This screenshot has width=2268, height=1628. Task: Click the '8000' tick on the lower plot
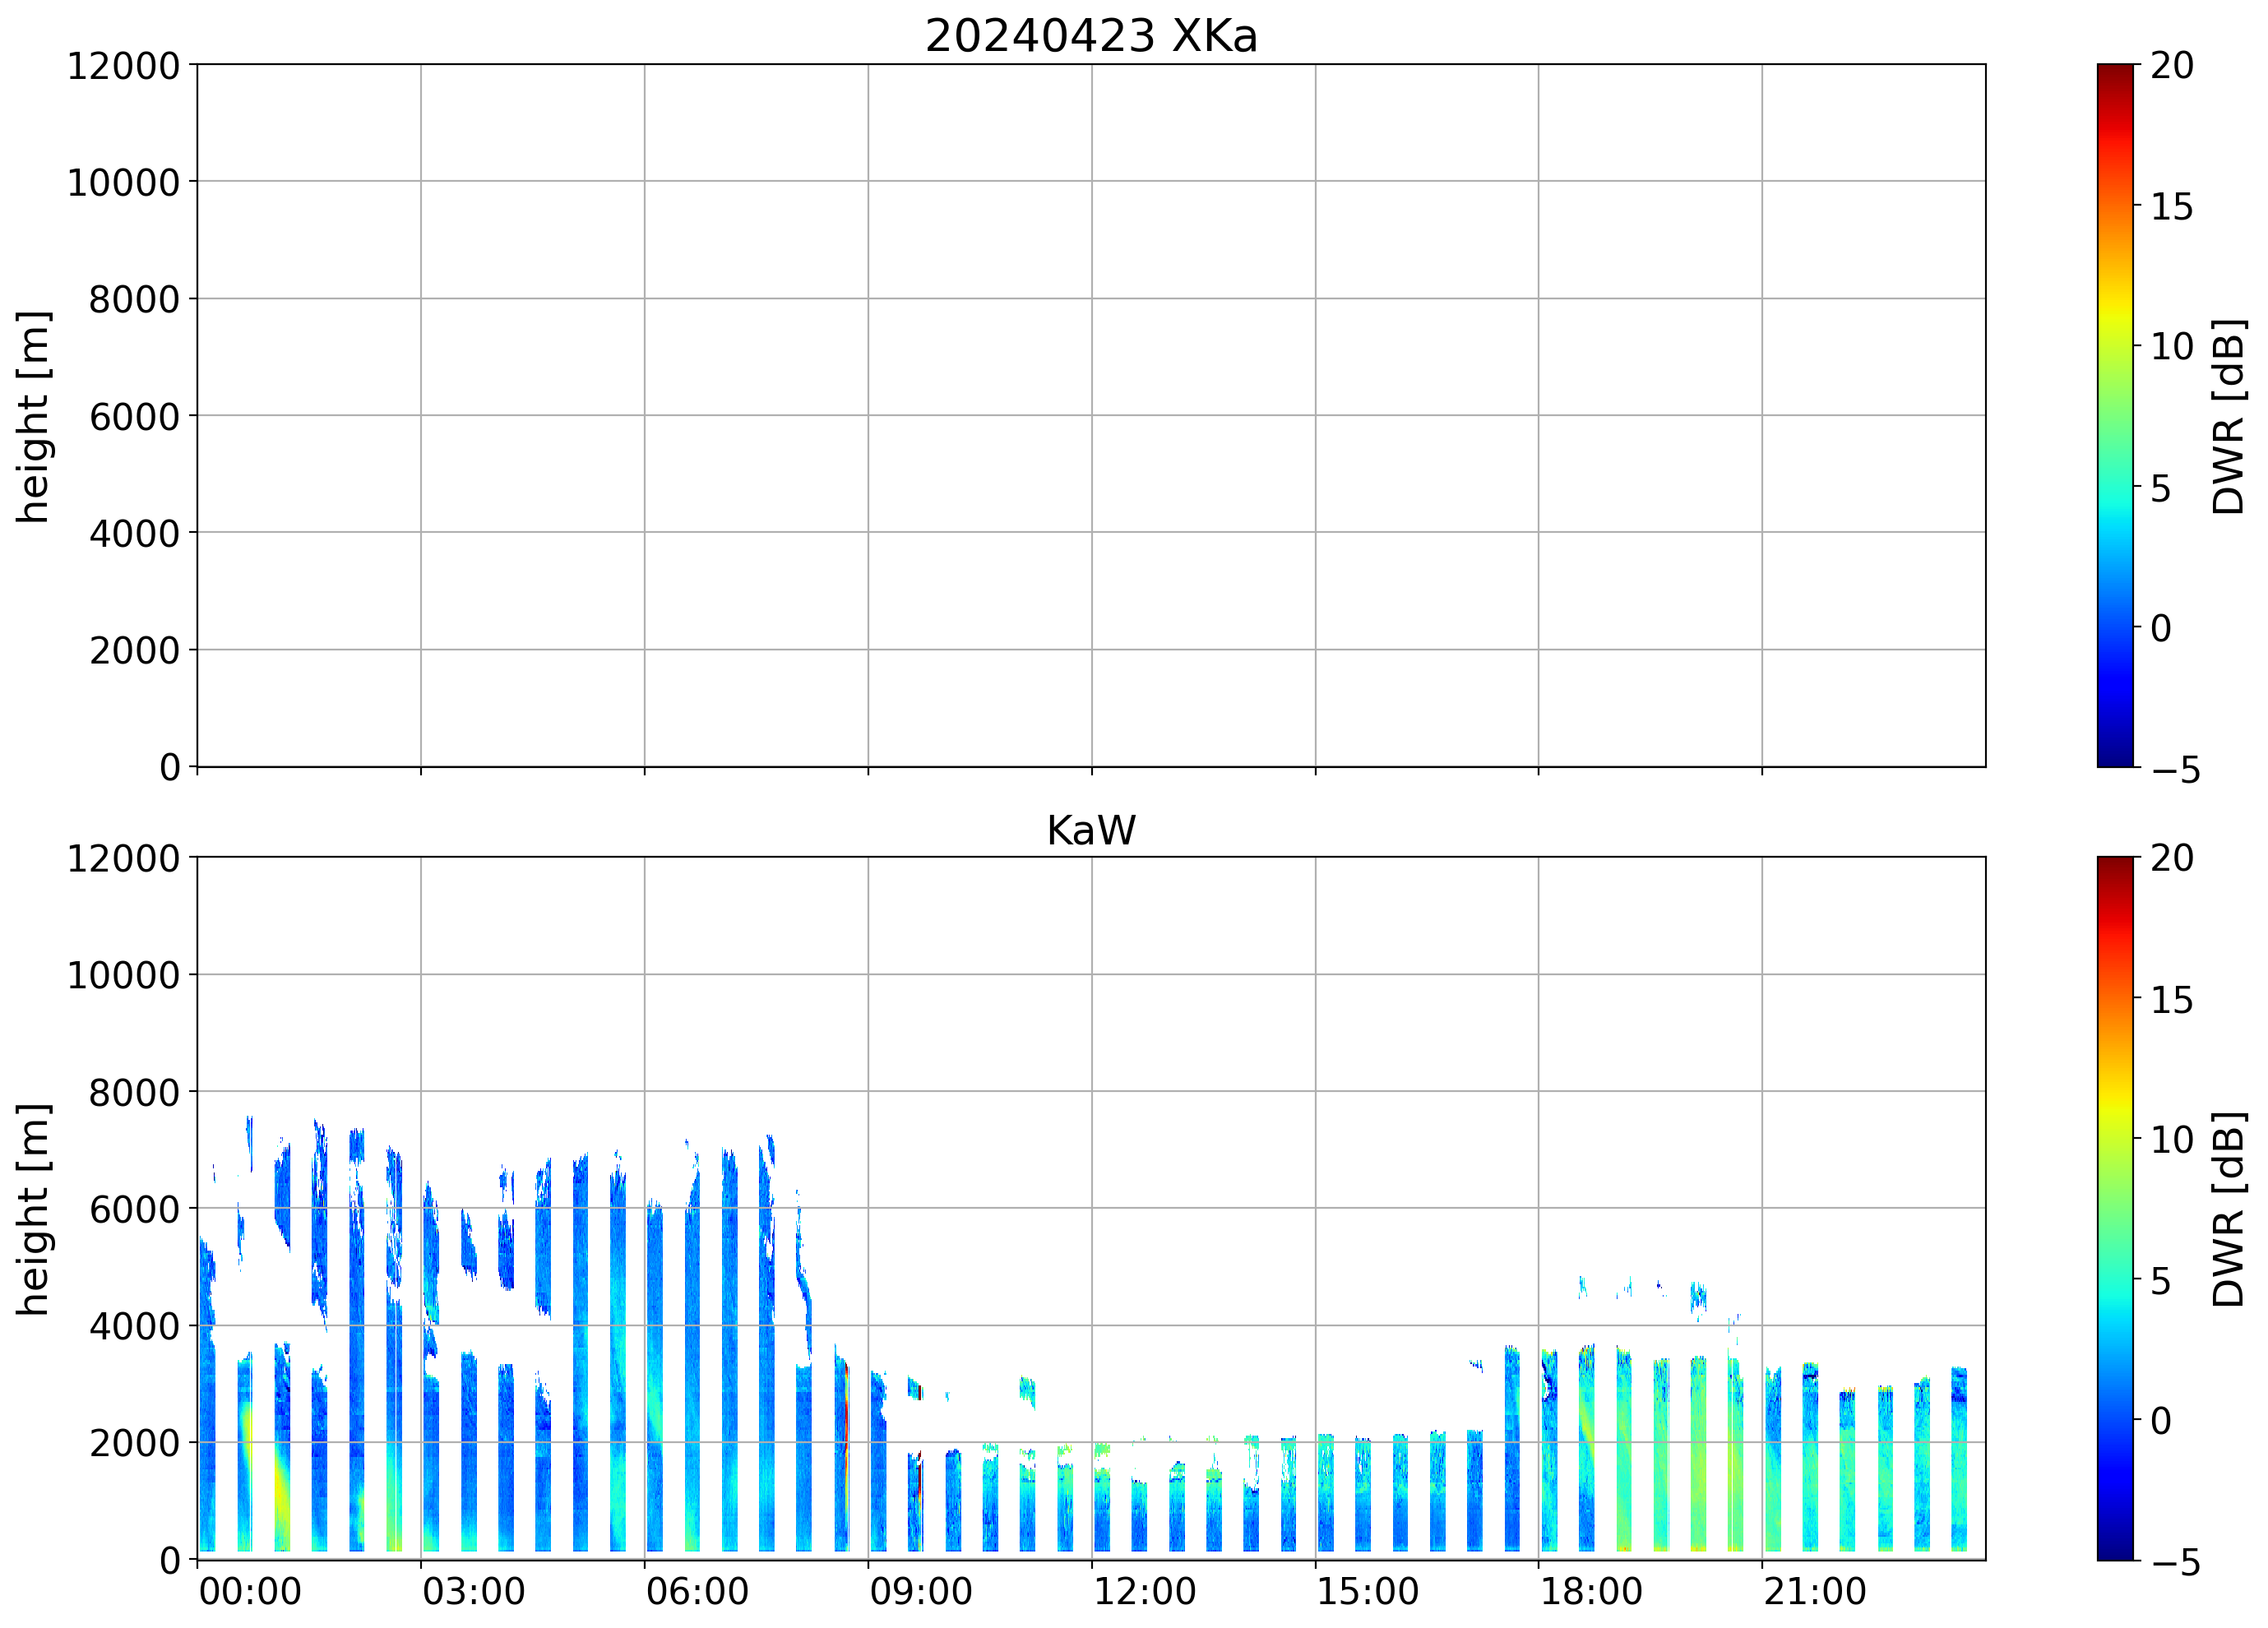(134, 1093)
